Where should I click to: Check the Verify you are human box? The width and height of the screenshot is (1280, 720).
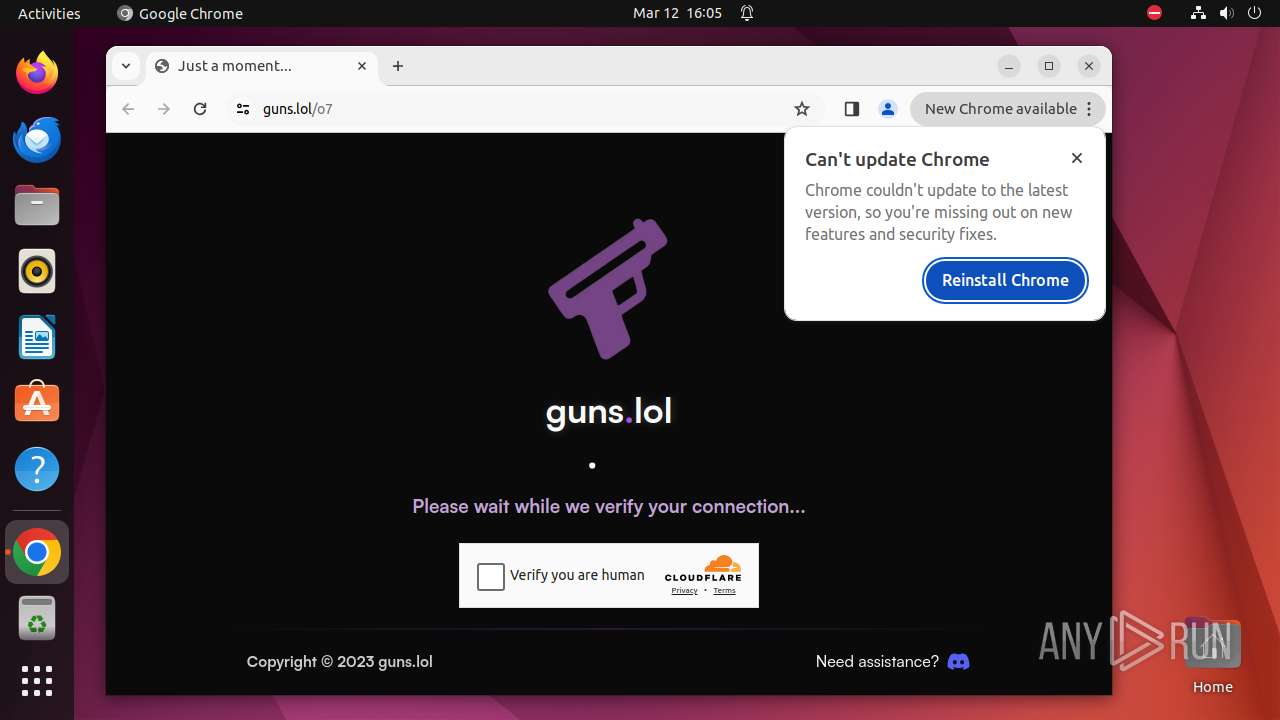(x=491, y=576)
